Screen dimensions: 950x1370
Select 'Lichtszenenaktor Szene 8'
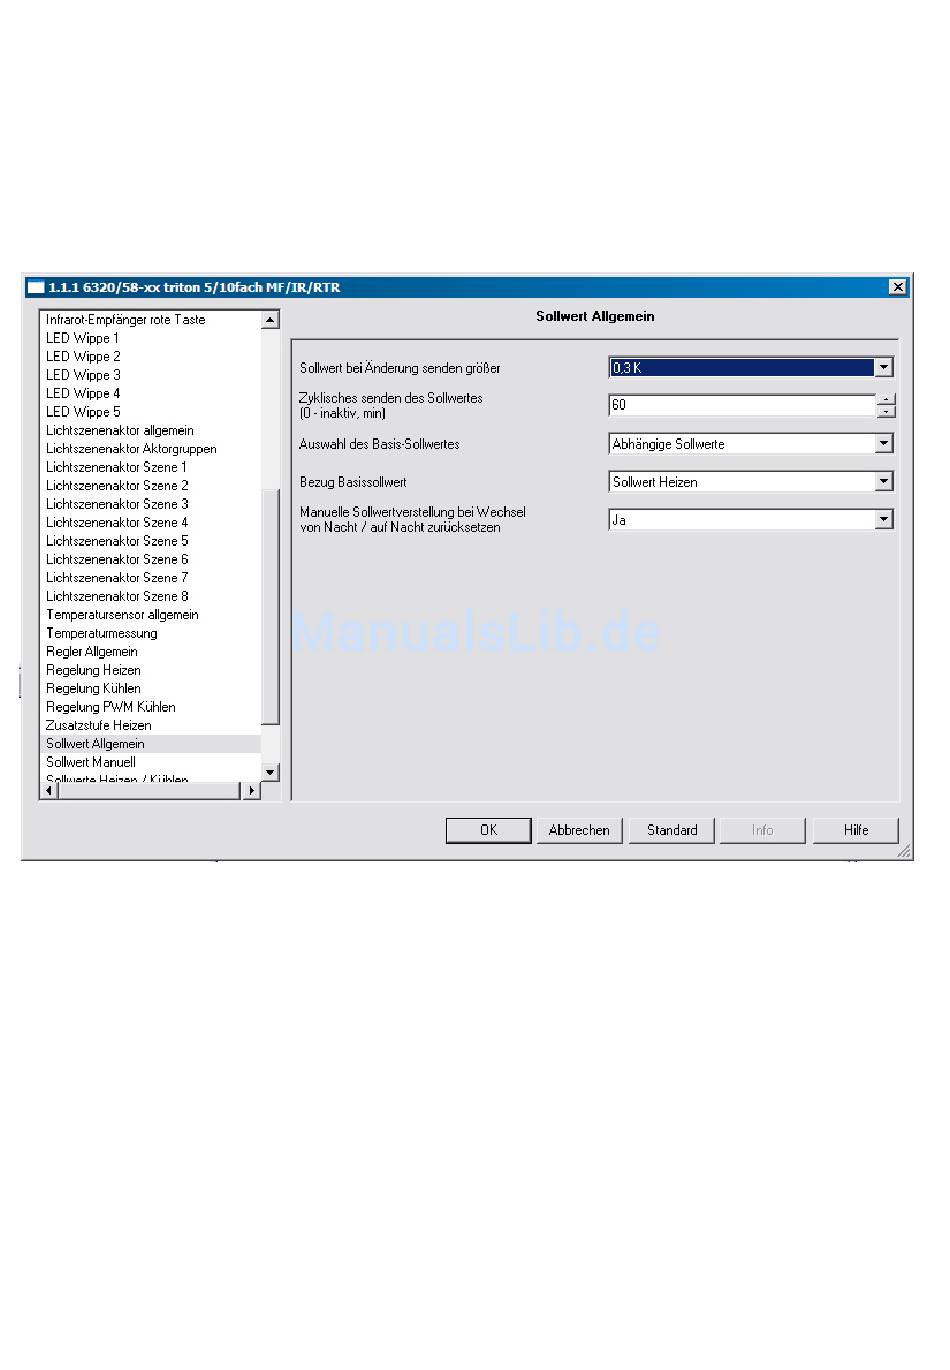point(117,596)
